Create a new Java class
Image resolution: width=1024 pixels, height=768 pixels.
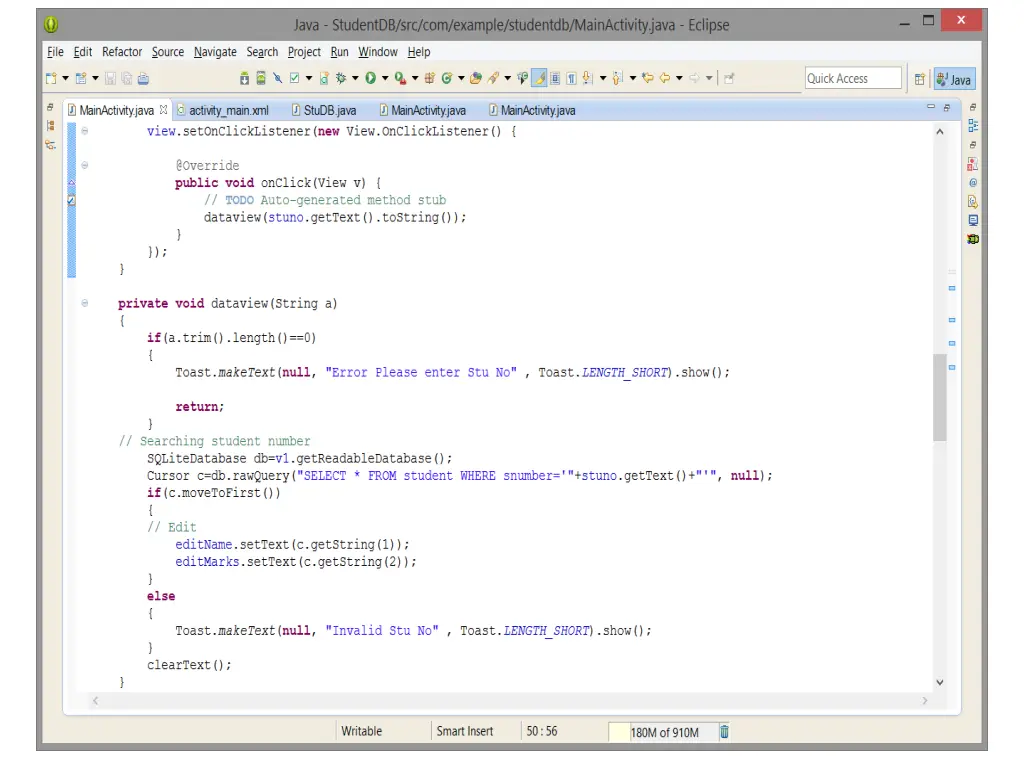tap(447, 78)
